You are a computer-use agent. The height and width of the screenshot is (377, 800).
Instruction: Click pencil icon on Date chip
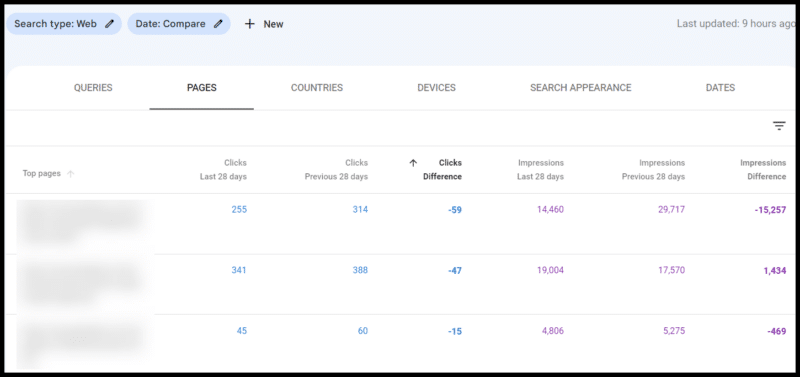tap(218, 24)
